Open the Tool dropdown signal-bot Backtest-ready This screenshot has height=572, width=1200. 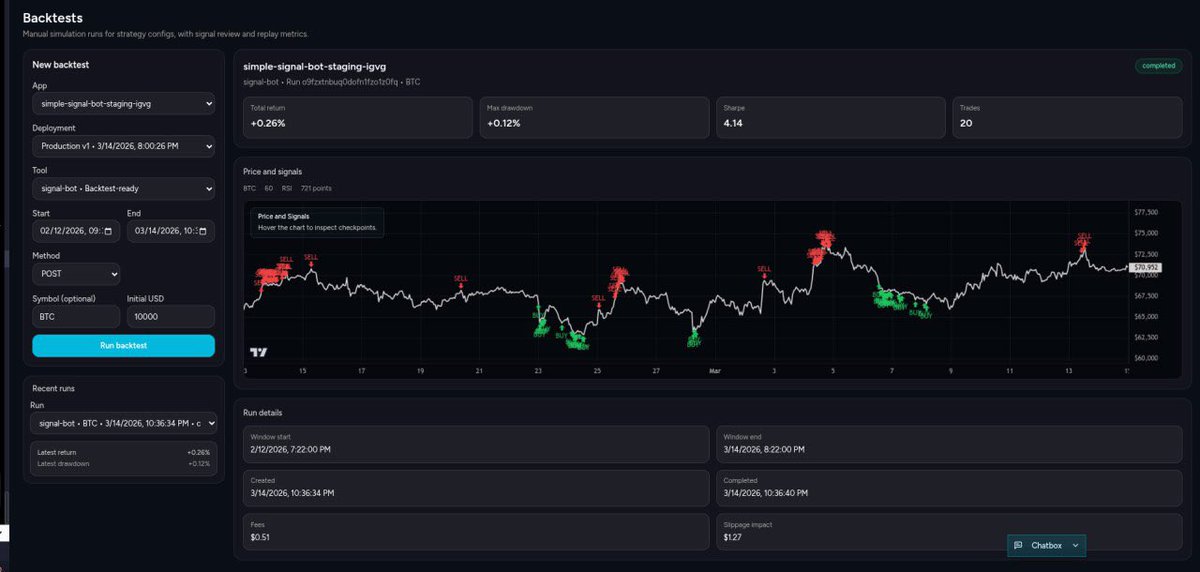pos(123,188)
